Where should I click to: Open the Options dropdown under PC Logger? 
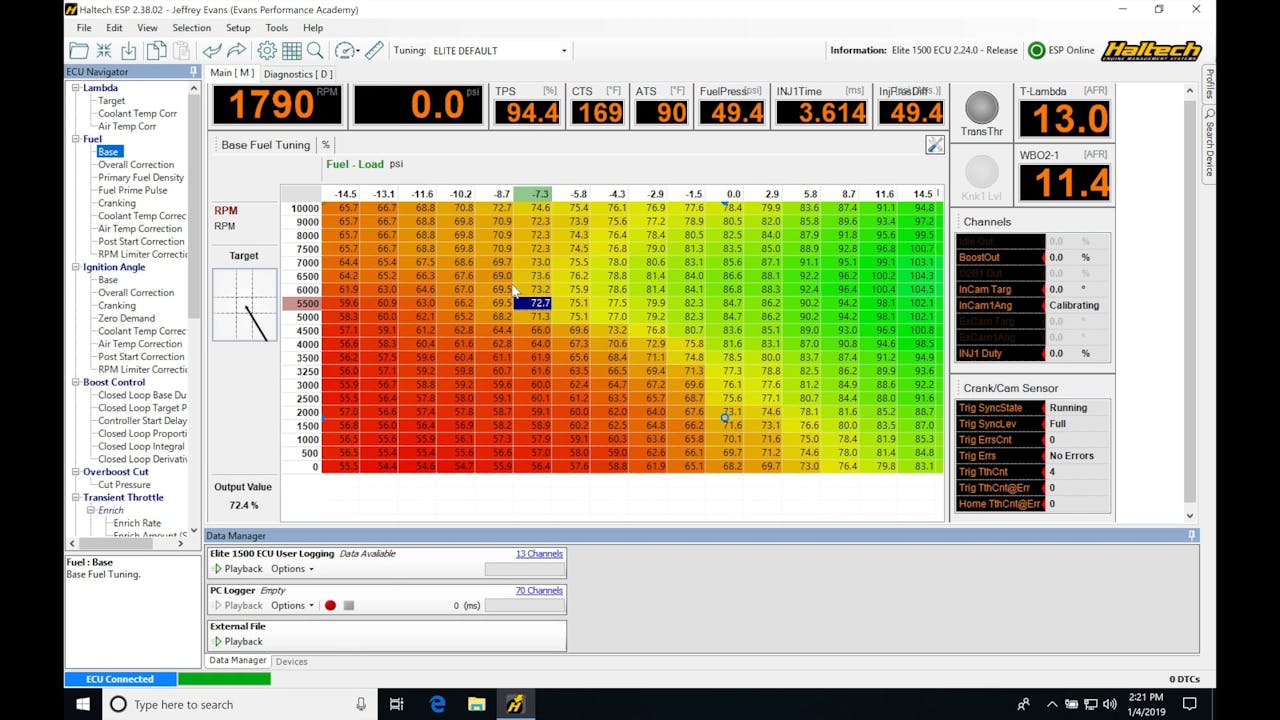click(291, 605)
